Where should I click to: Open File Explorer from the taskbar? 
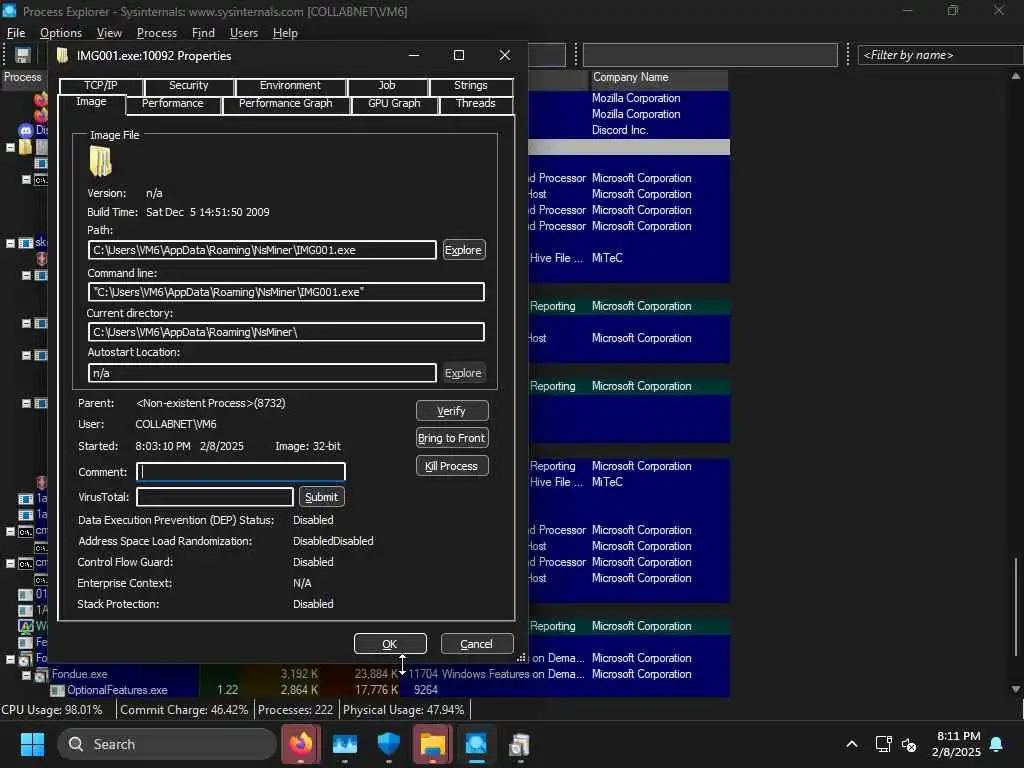(432, 744)
